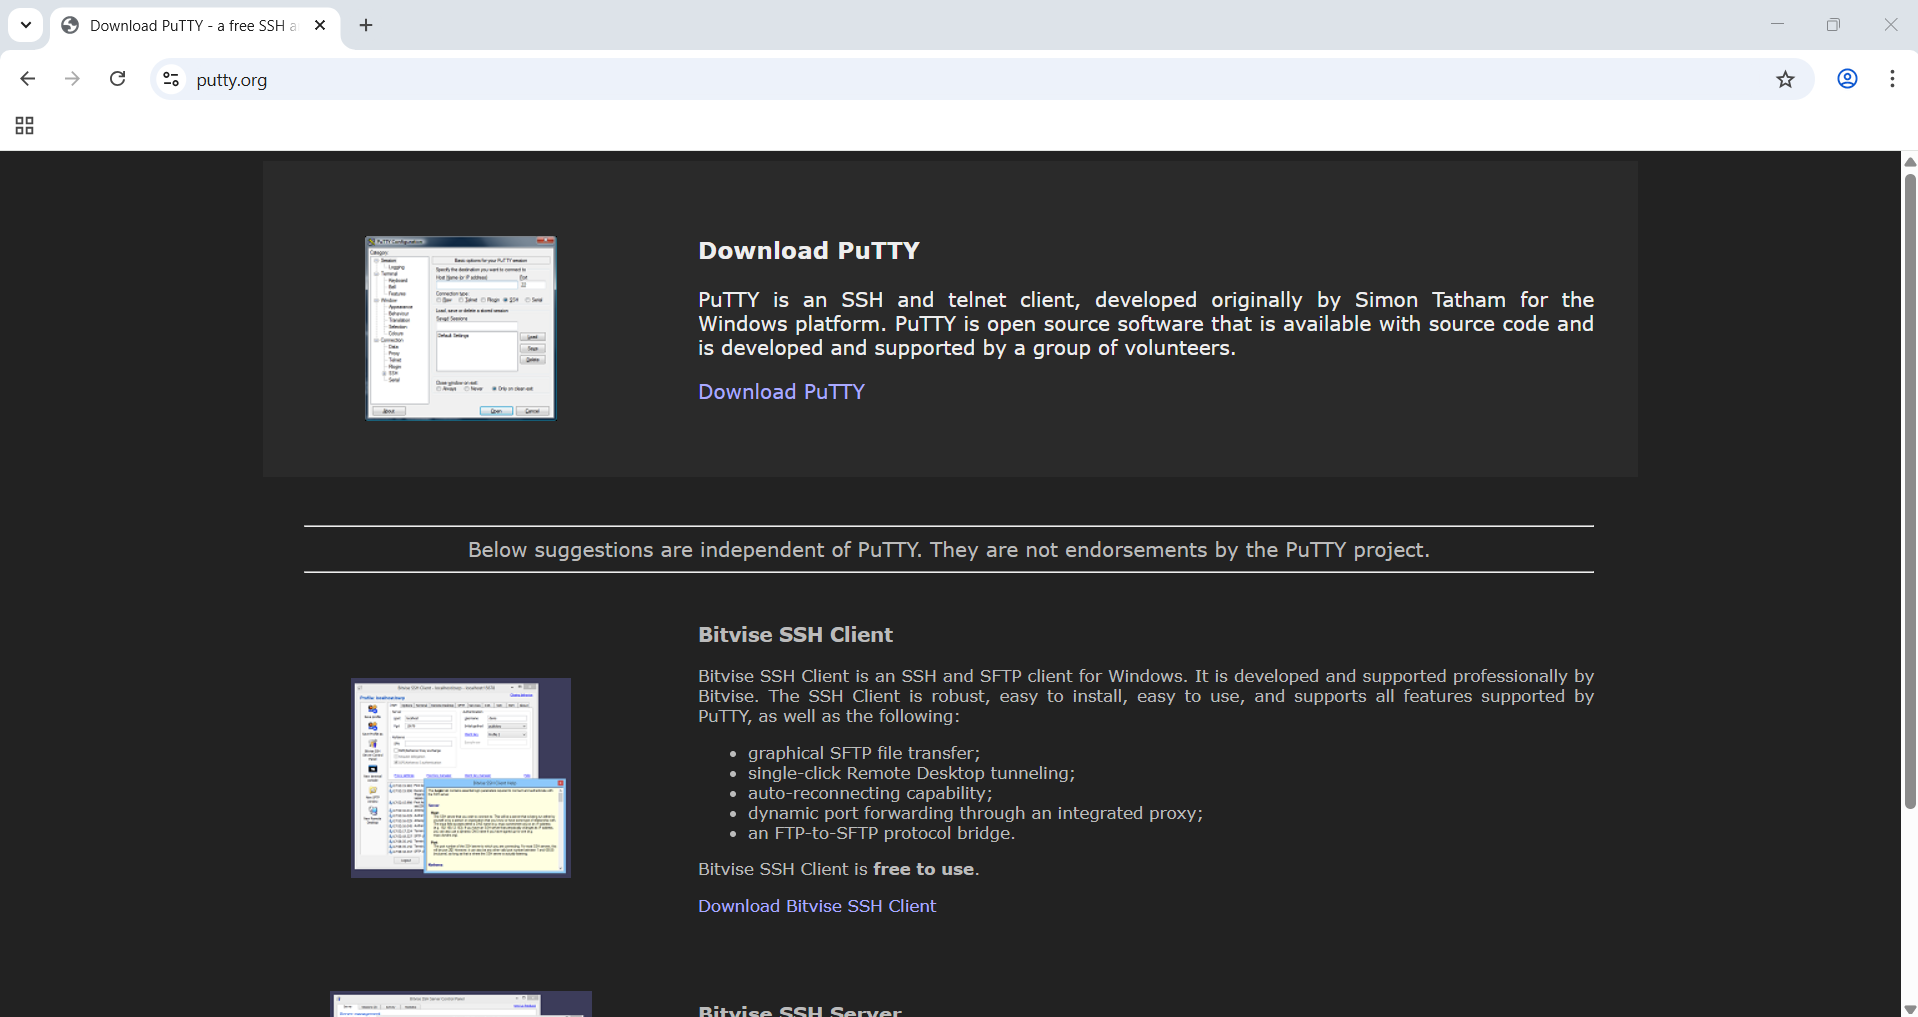Click the browser forward arrow
The height and width of the screenshot is (1017, 1918).
click(72, 79)
